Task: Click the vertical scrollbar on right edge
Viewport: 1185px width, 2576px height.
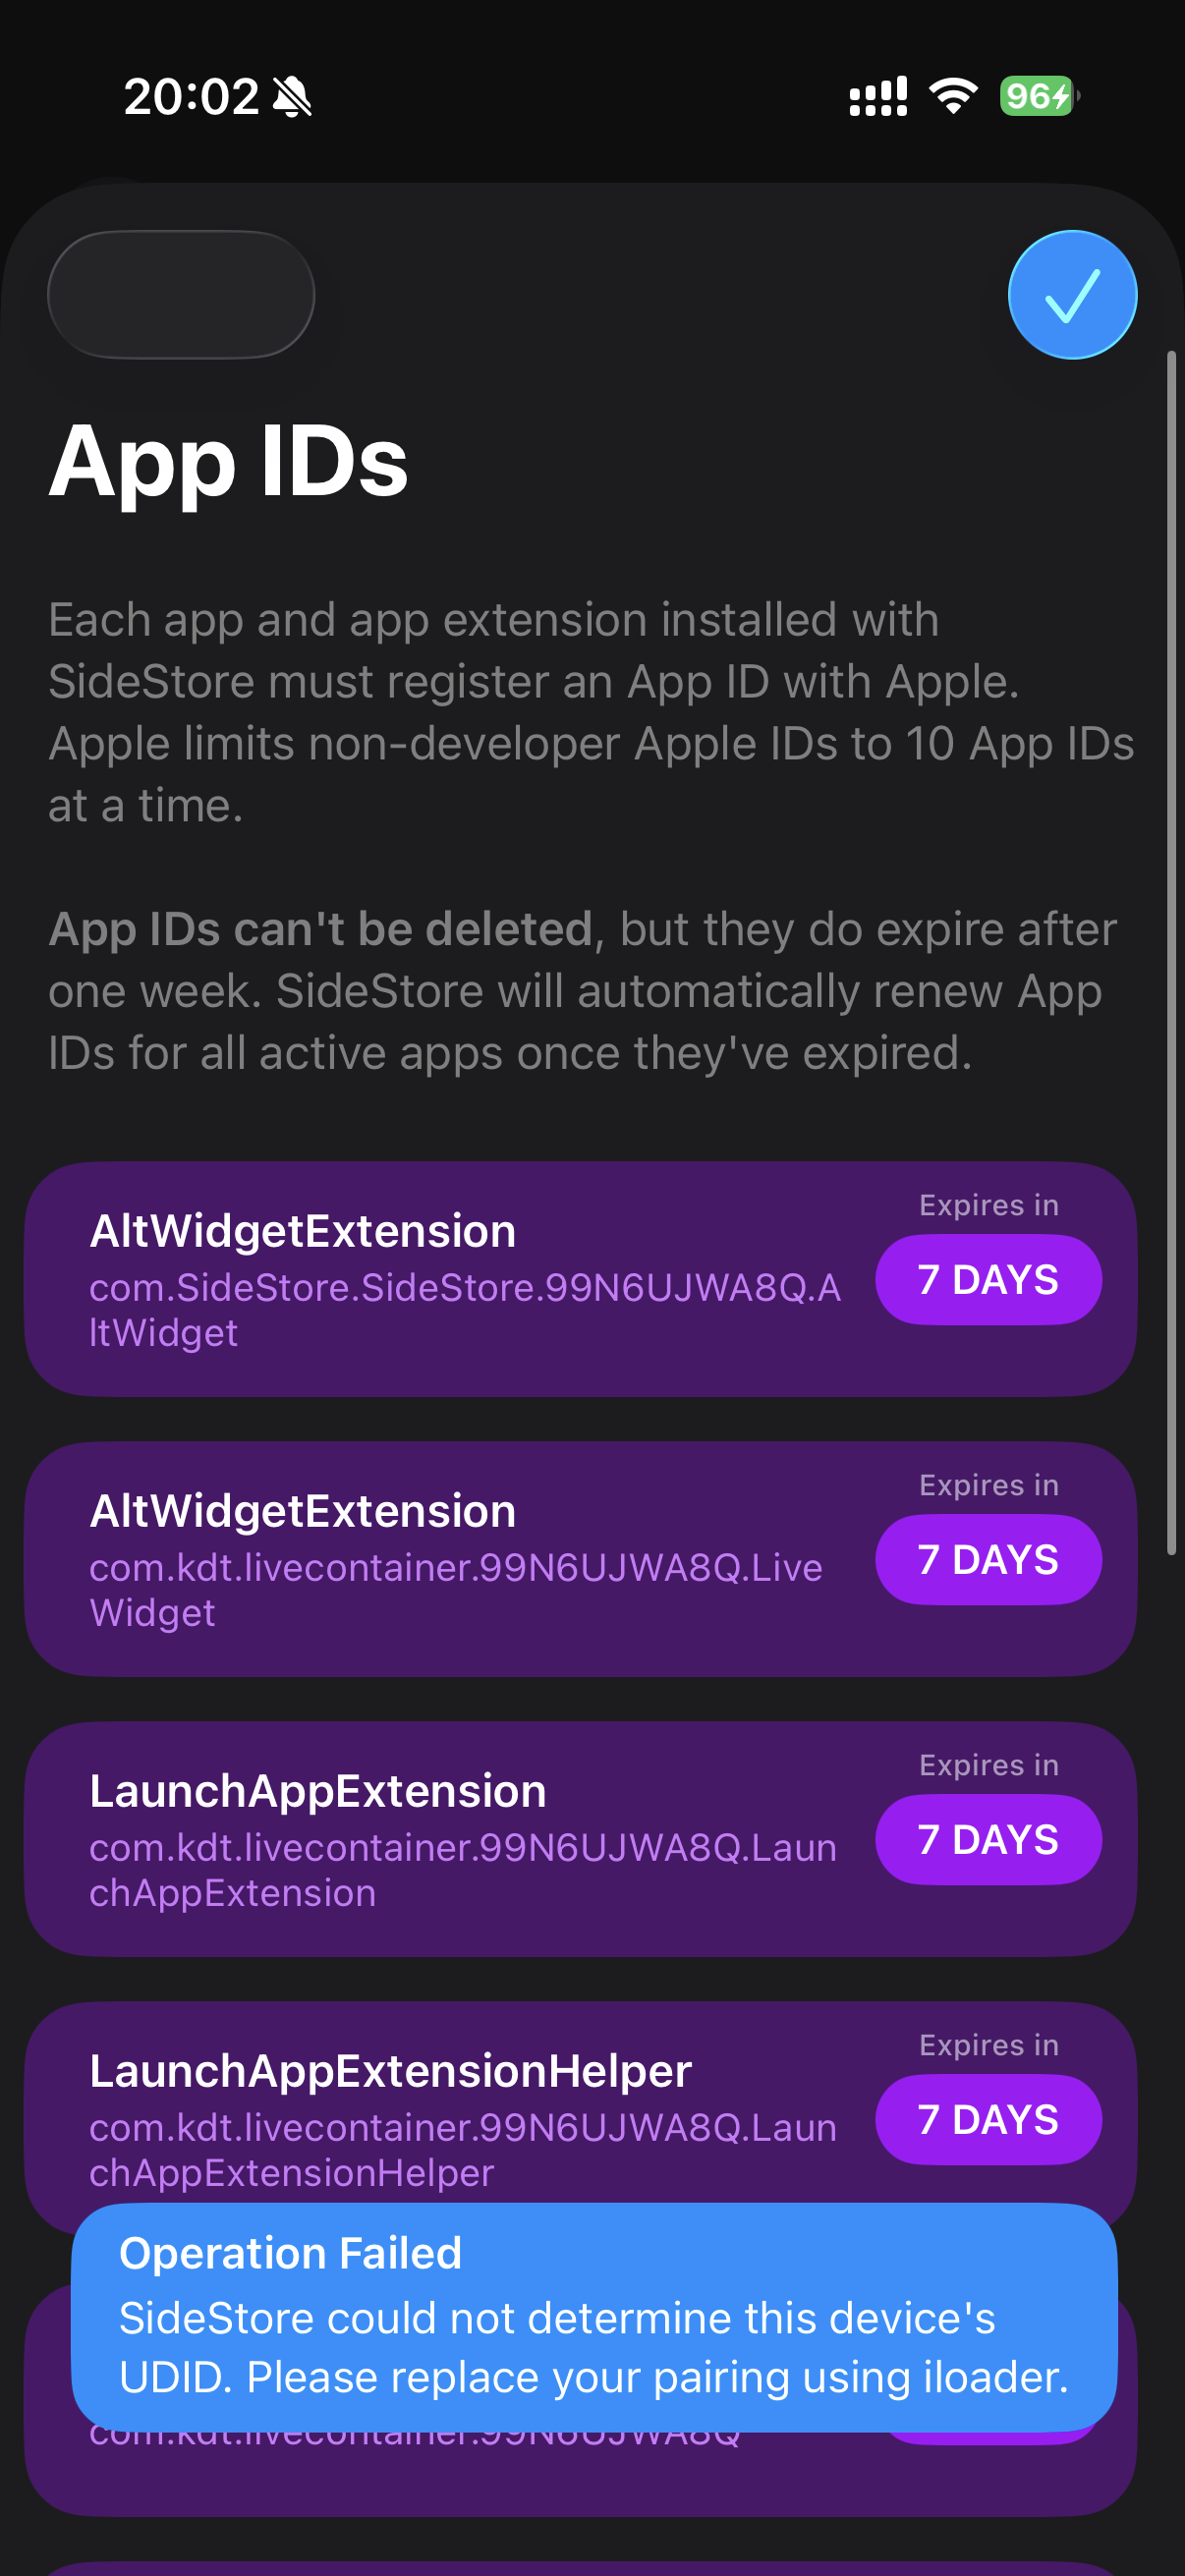Action: click(x=1171, y=952)
